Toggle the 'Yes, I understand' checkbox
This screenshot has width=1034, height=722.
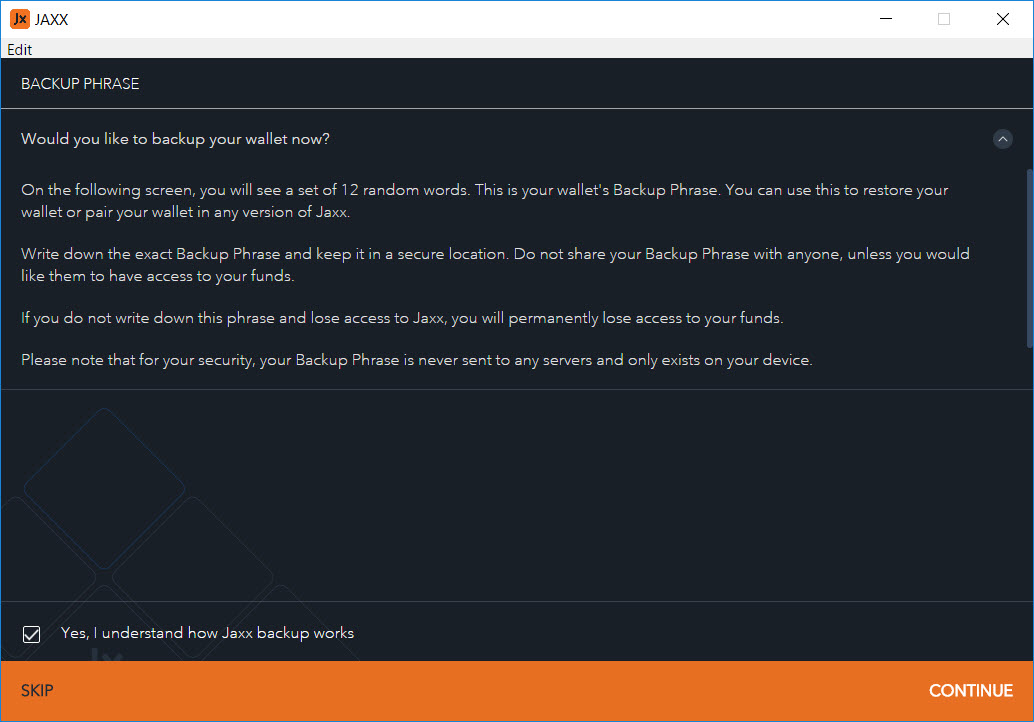click(x=31, y=634)
